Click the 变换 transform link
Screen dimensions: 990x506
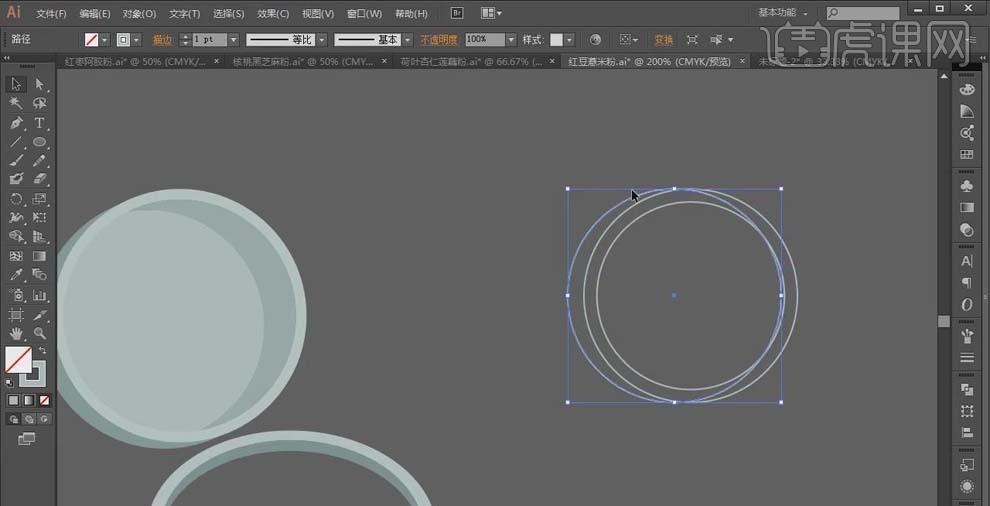[663, 40]
